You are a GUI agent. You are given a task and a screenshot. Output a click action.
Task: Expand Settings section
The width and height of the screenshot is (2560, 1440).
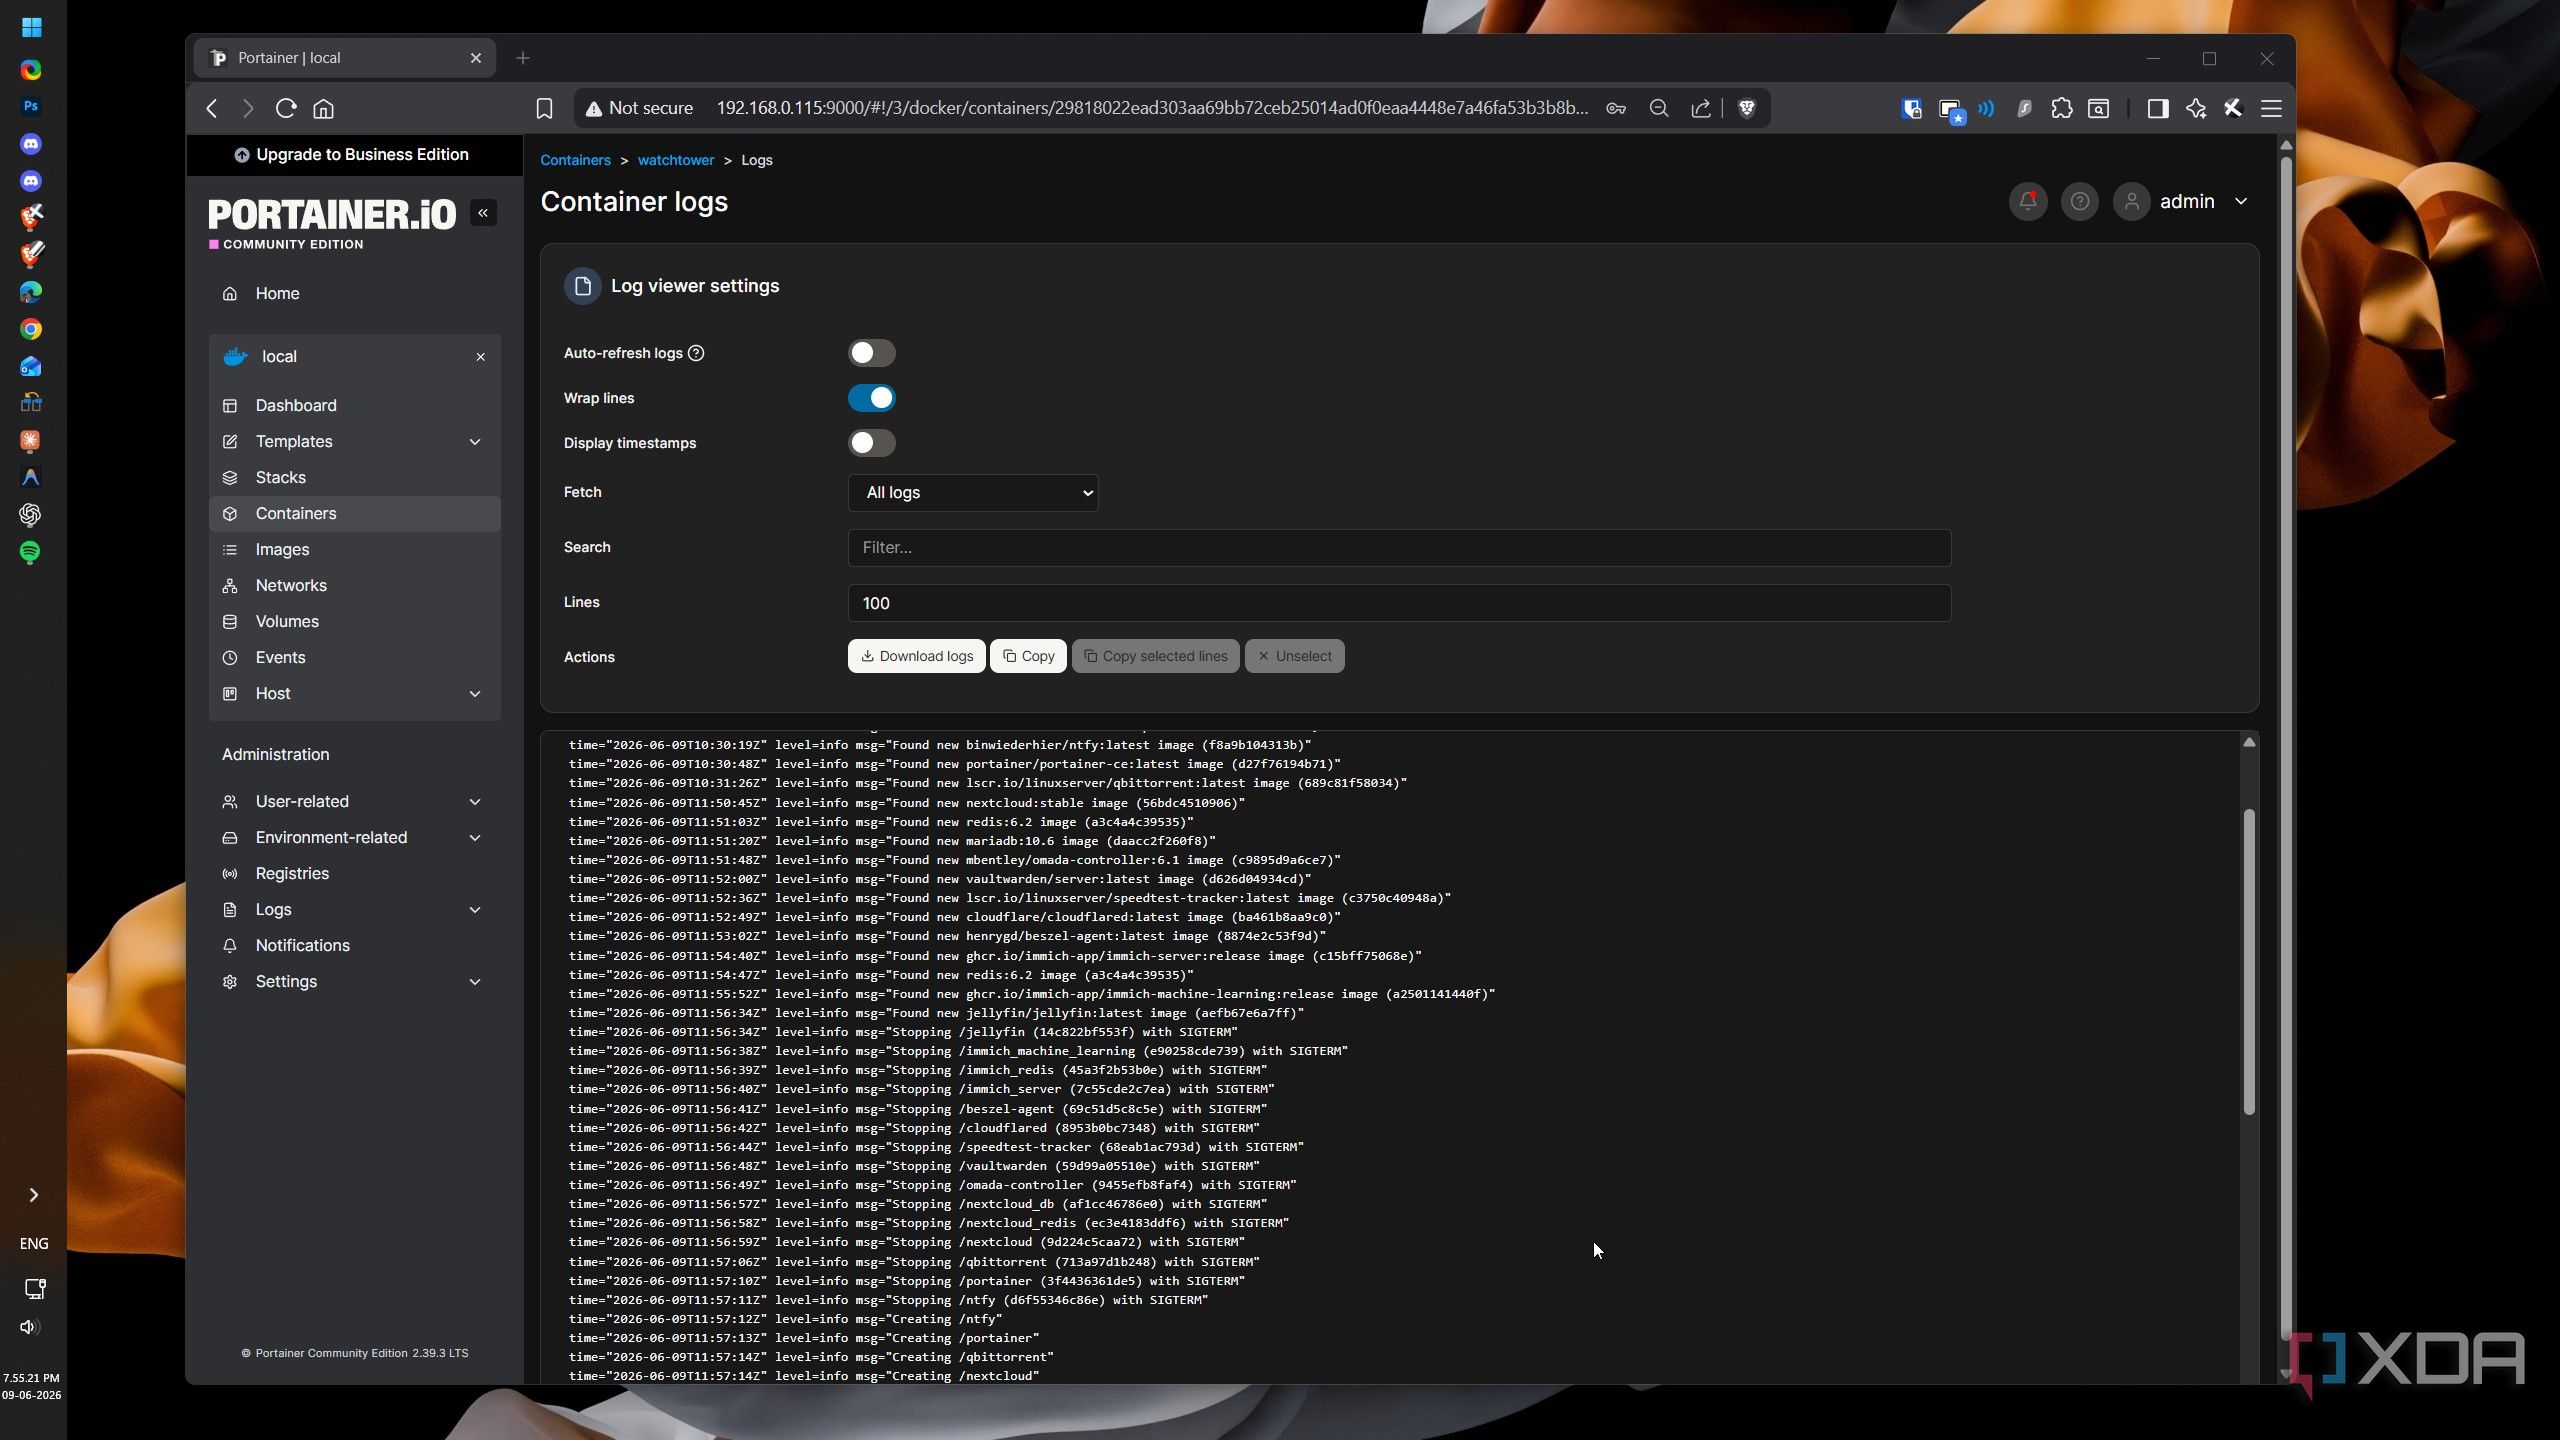[x=354, y=982]
